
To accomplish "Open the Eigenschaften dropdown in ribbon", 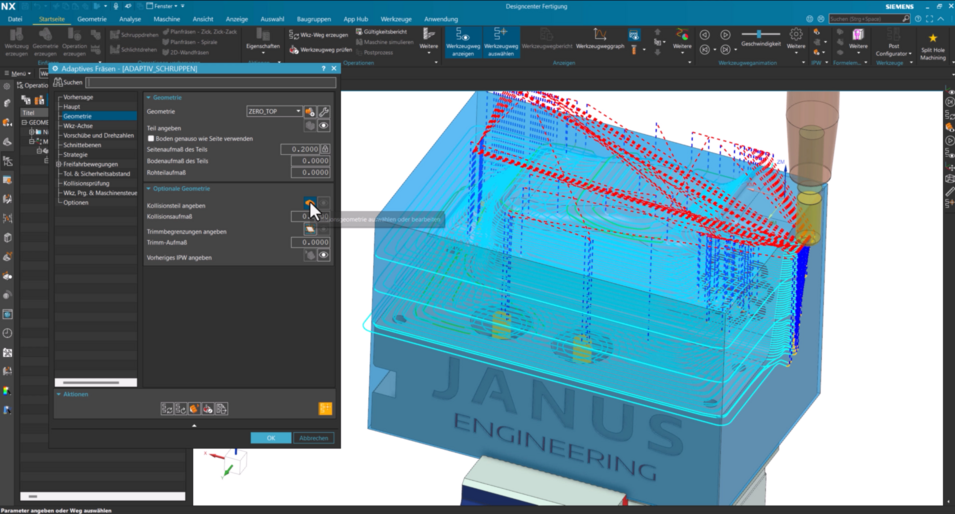I will (x=263, y=51).
